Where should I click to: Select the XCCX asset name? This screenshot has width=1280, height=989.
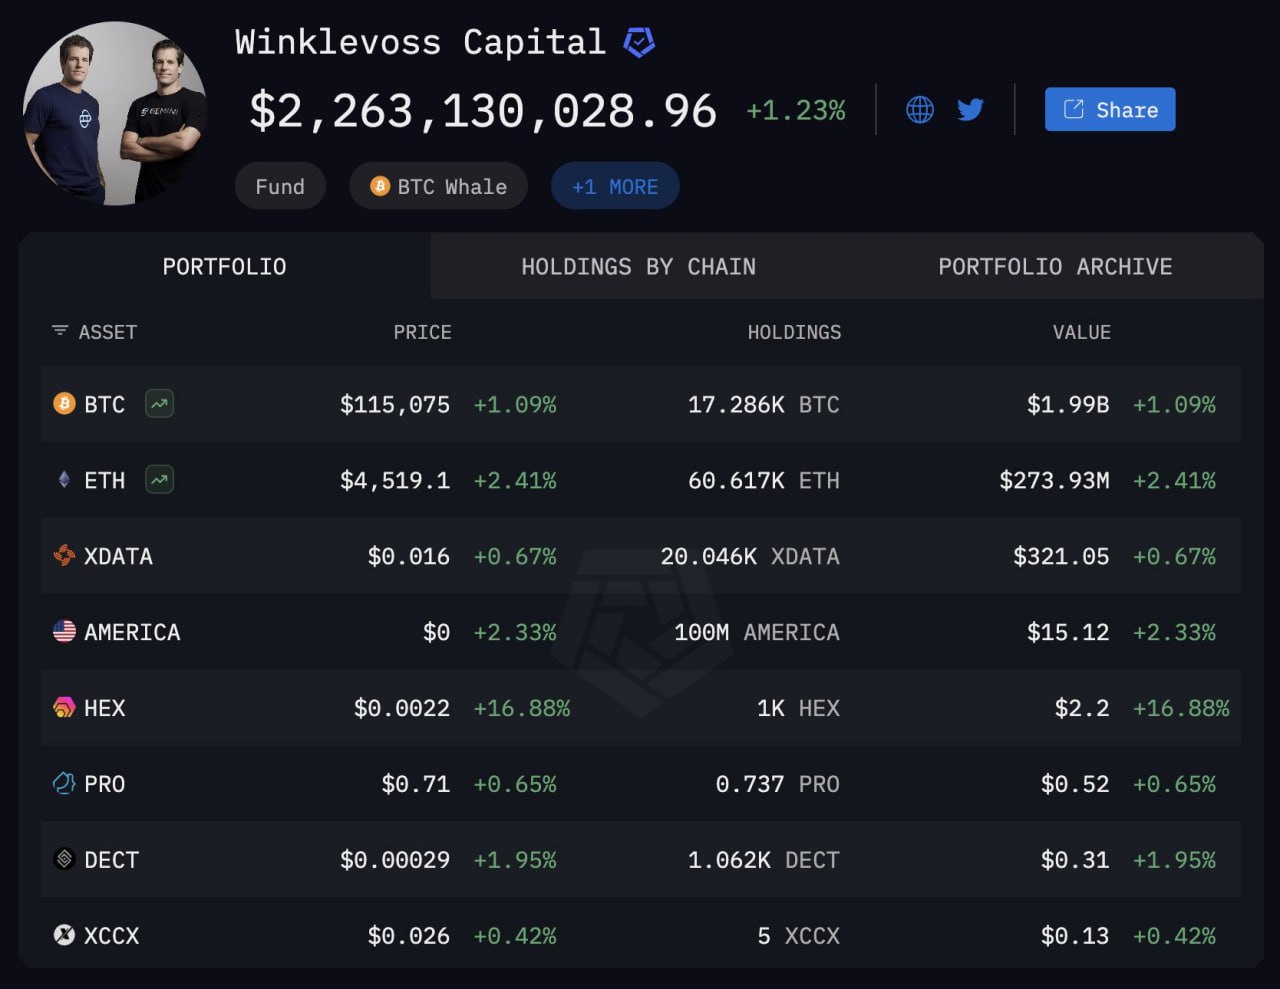pyautogui.click(x=111, y=936)
